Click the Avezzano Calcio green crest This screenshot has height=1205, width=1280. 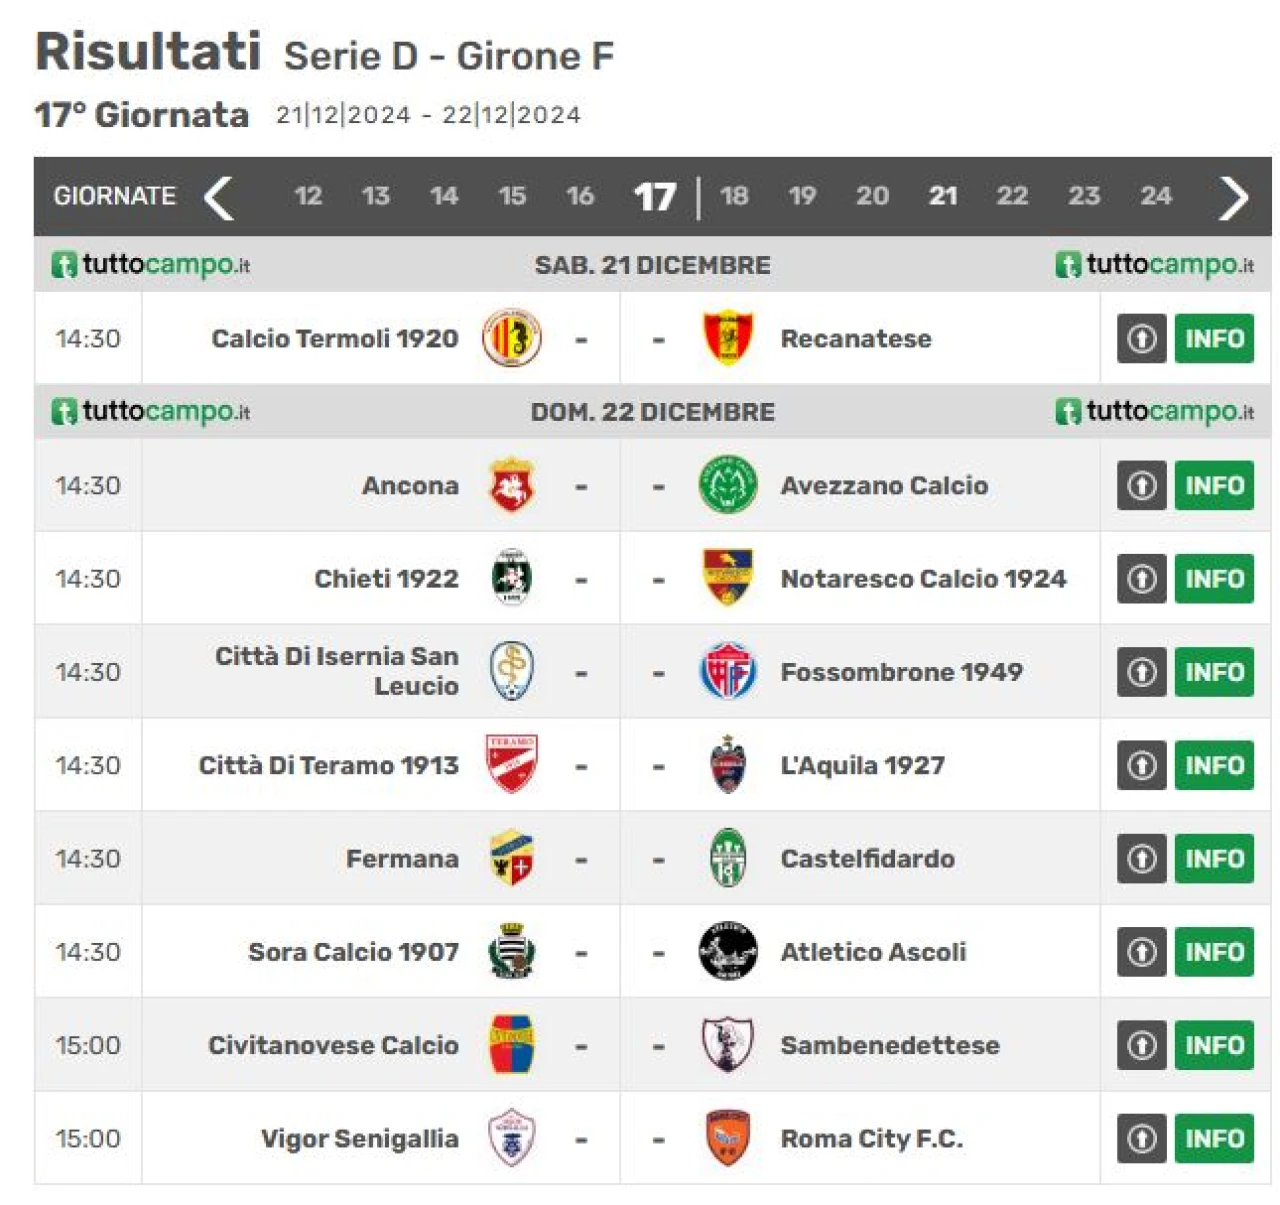coord(728,485)
